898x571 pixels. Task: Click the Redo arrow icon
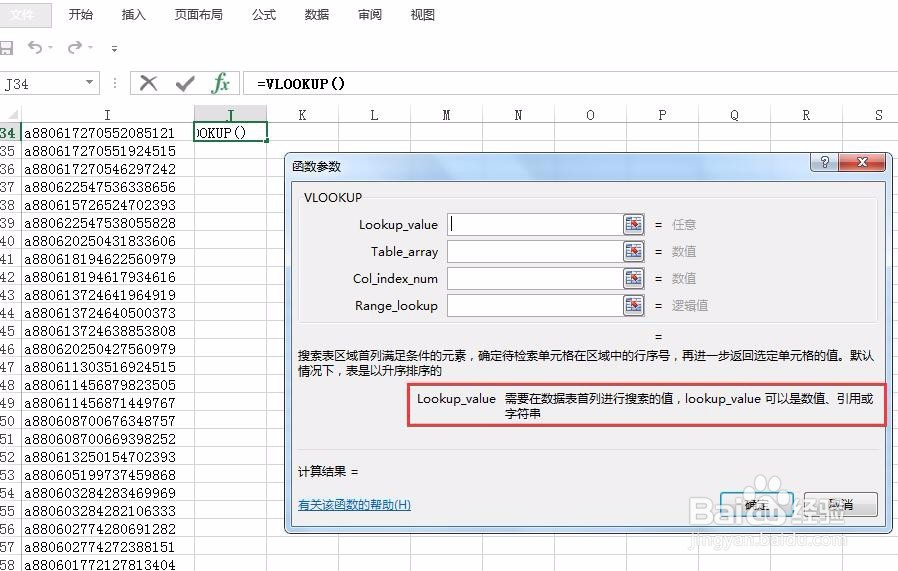(75, 48)
